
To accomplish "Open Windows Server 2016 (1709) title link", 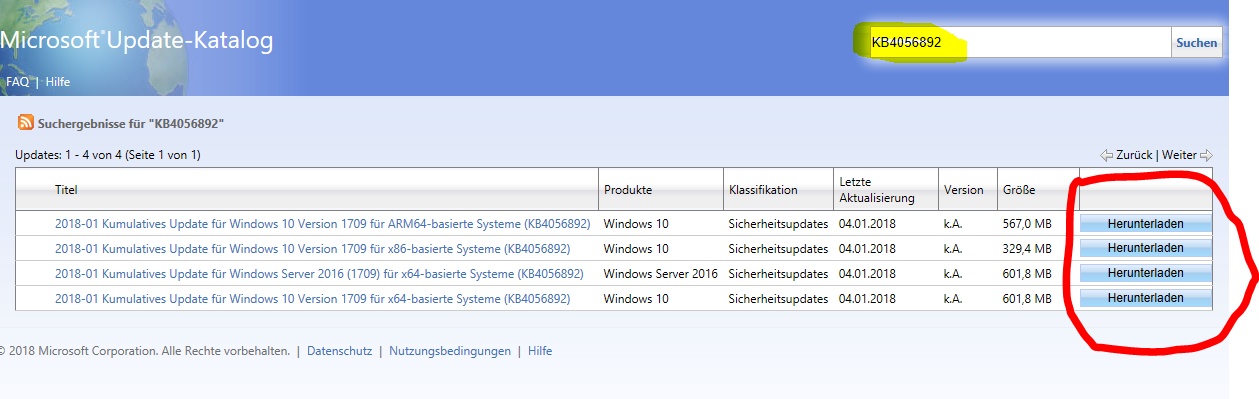I will click(318, 273).
